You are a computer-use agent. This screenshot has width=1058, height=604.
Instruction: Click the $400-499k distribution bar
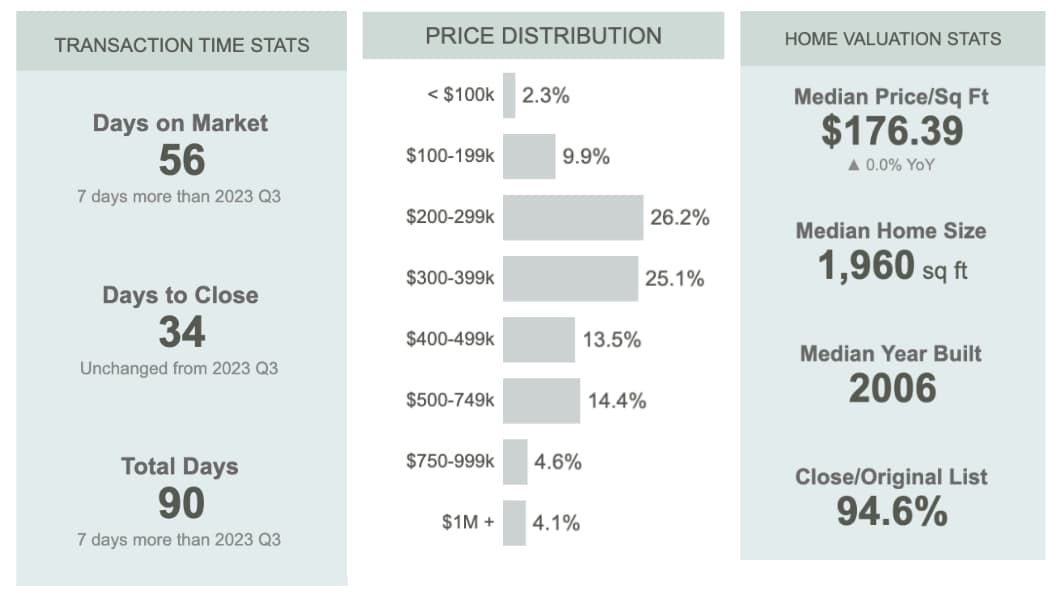539,340
